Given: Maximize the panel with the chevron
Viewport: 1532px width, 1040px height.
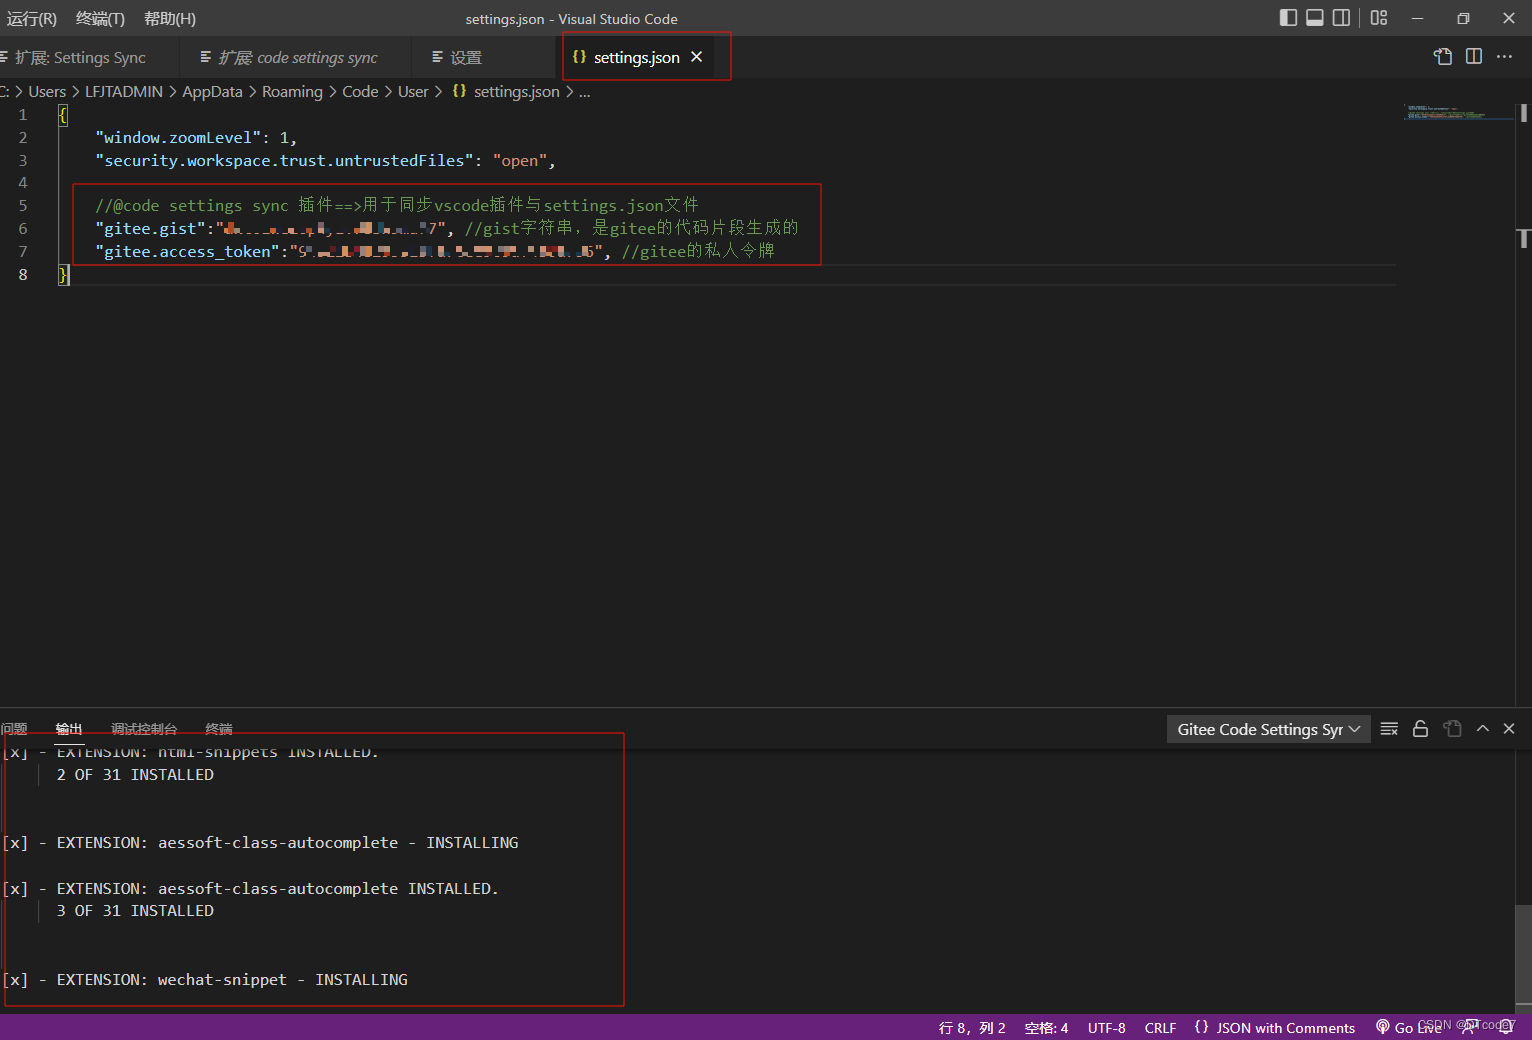Looking at the screenshot, I should pos(1483,729).
